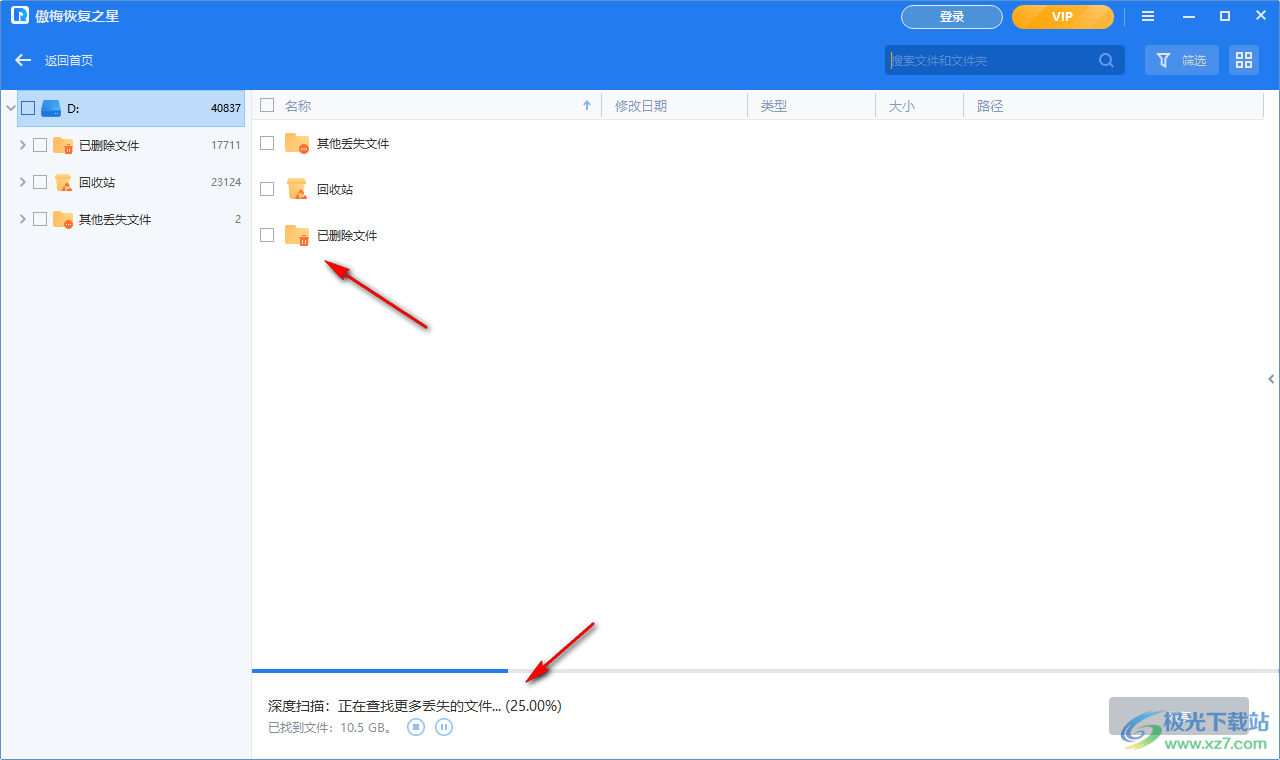Click 已删除文件 folder icon in file list
Image resolution: width=1280 pixels, height=760 pixels.
[297, 235]
